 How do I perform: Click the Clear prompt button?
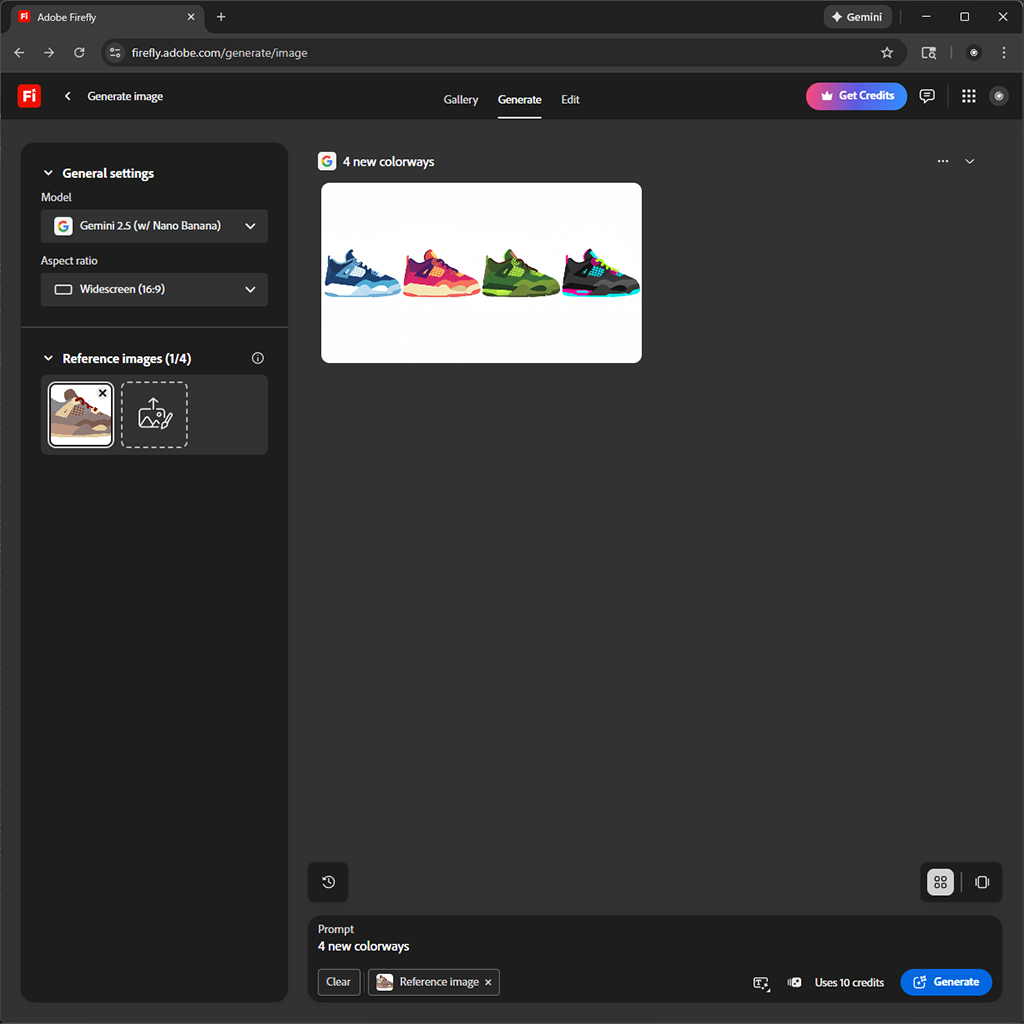click(x=338, y=982)
